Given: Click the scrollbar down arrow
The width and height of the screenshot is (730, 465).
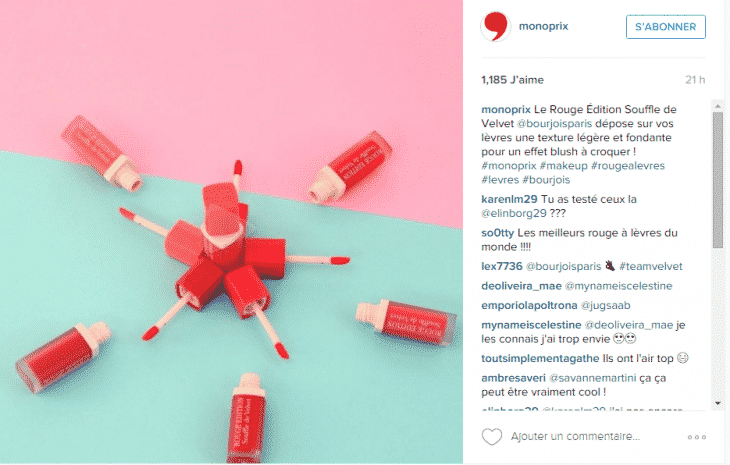Looking at the screenshot, I should 718,403.
